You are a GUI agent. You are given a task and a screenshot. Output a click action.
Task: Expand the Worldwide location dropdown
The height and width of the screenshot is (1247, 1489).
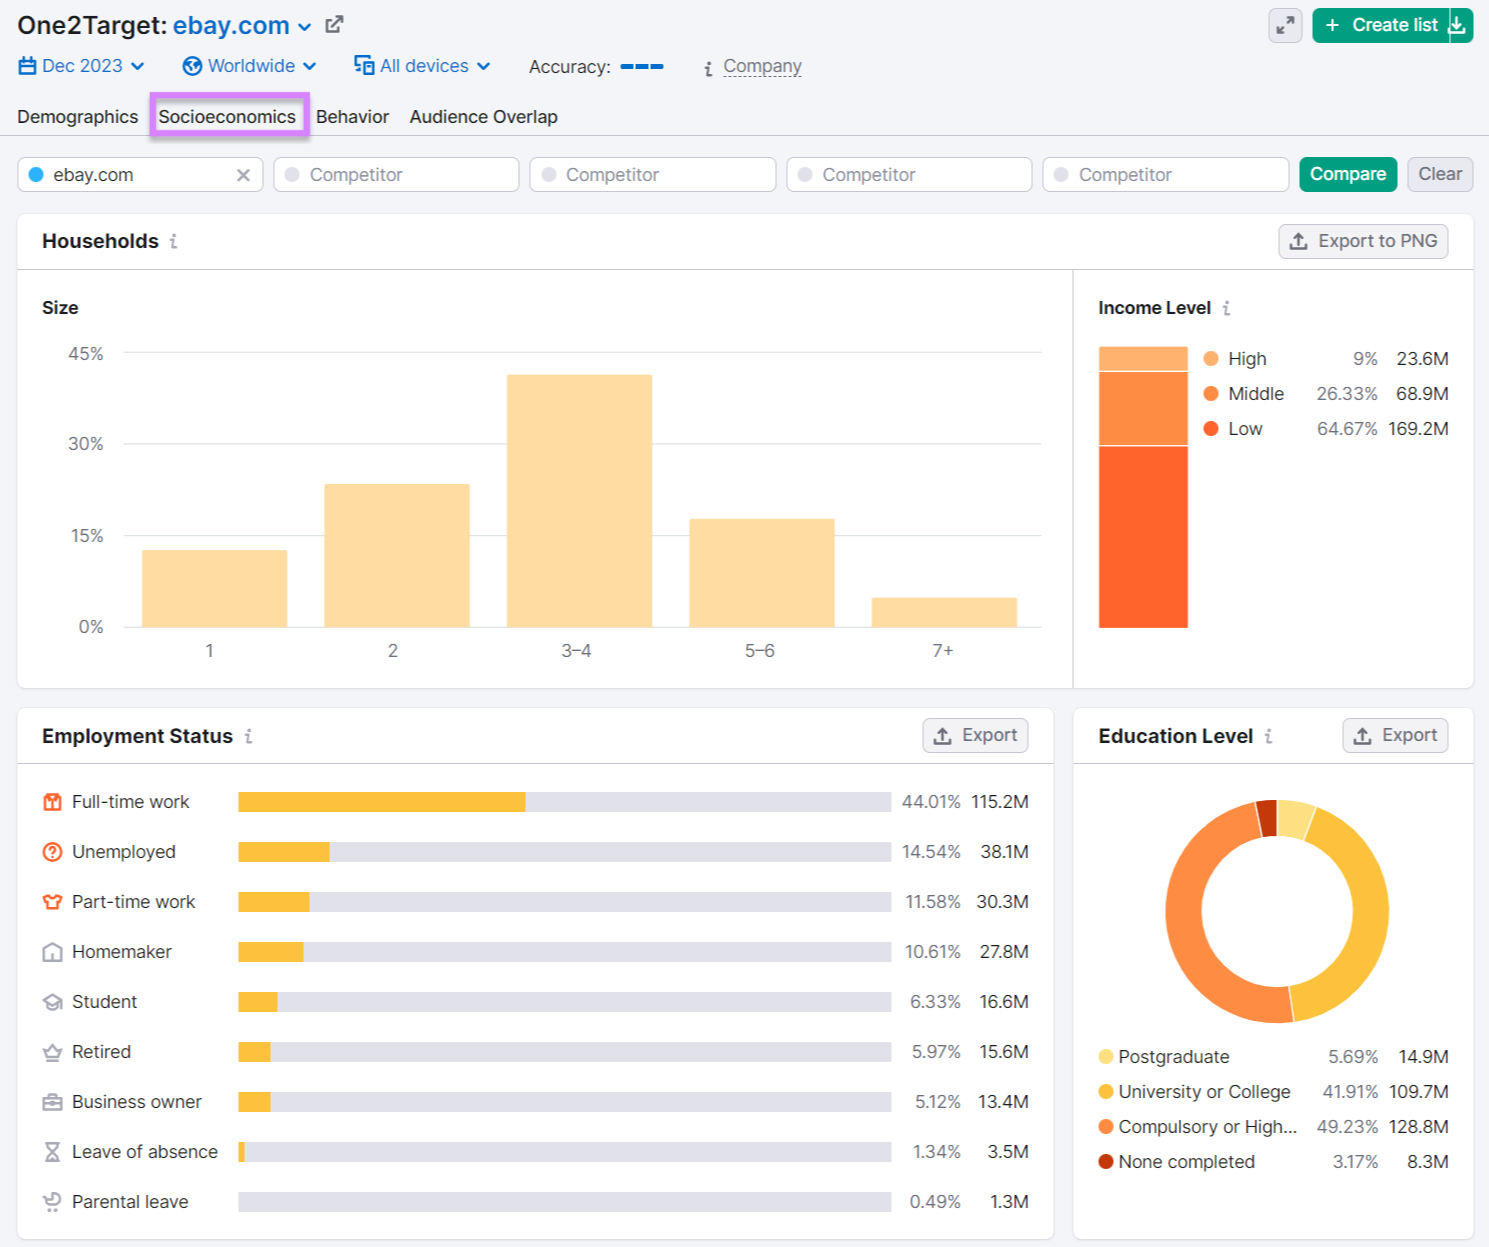point(249,65)
